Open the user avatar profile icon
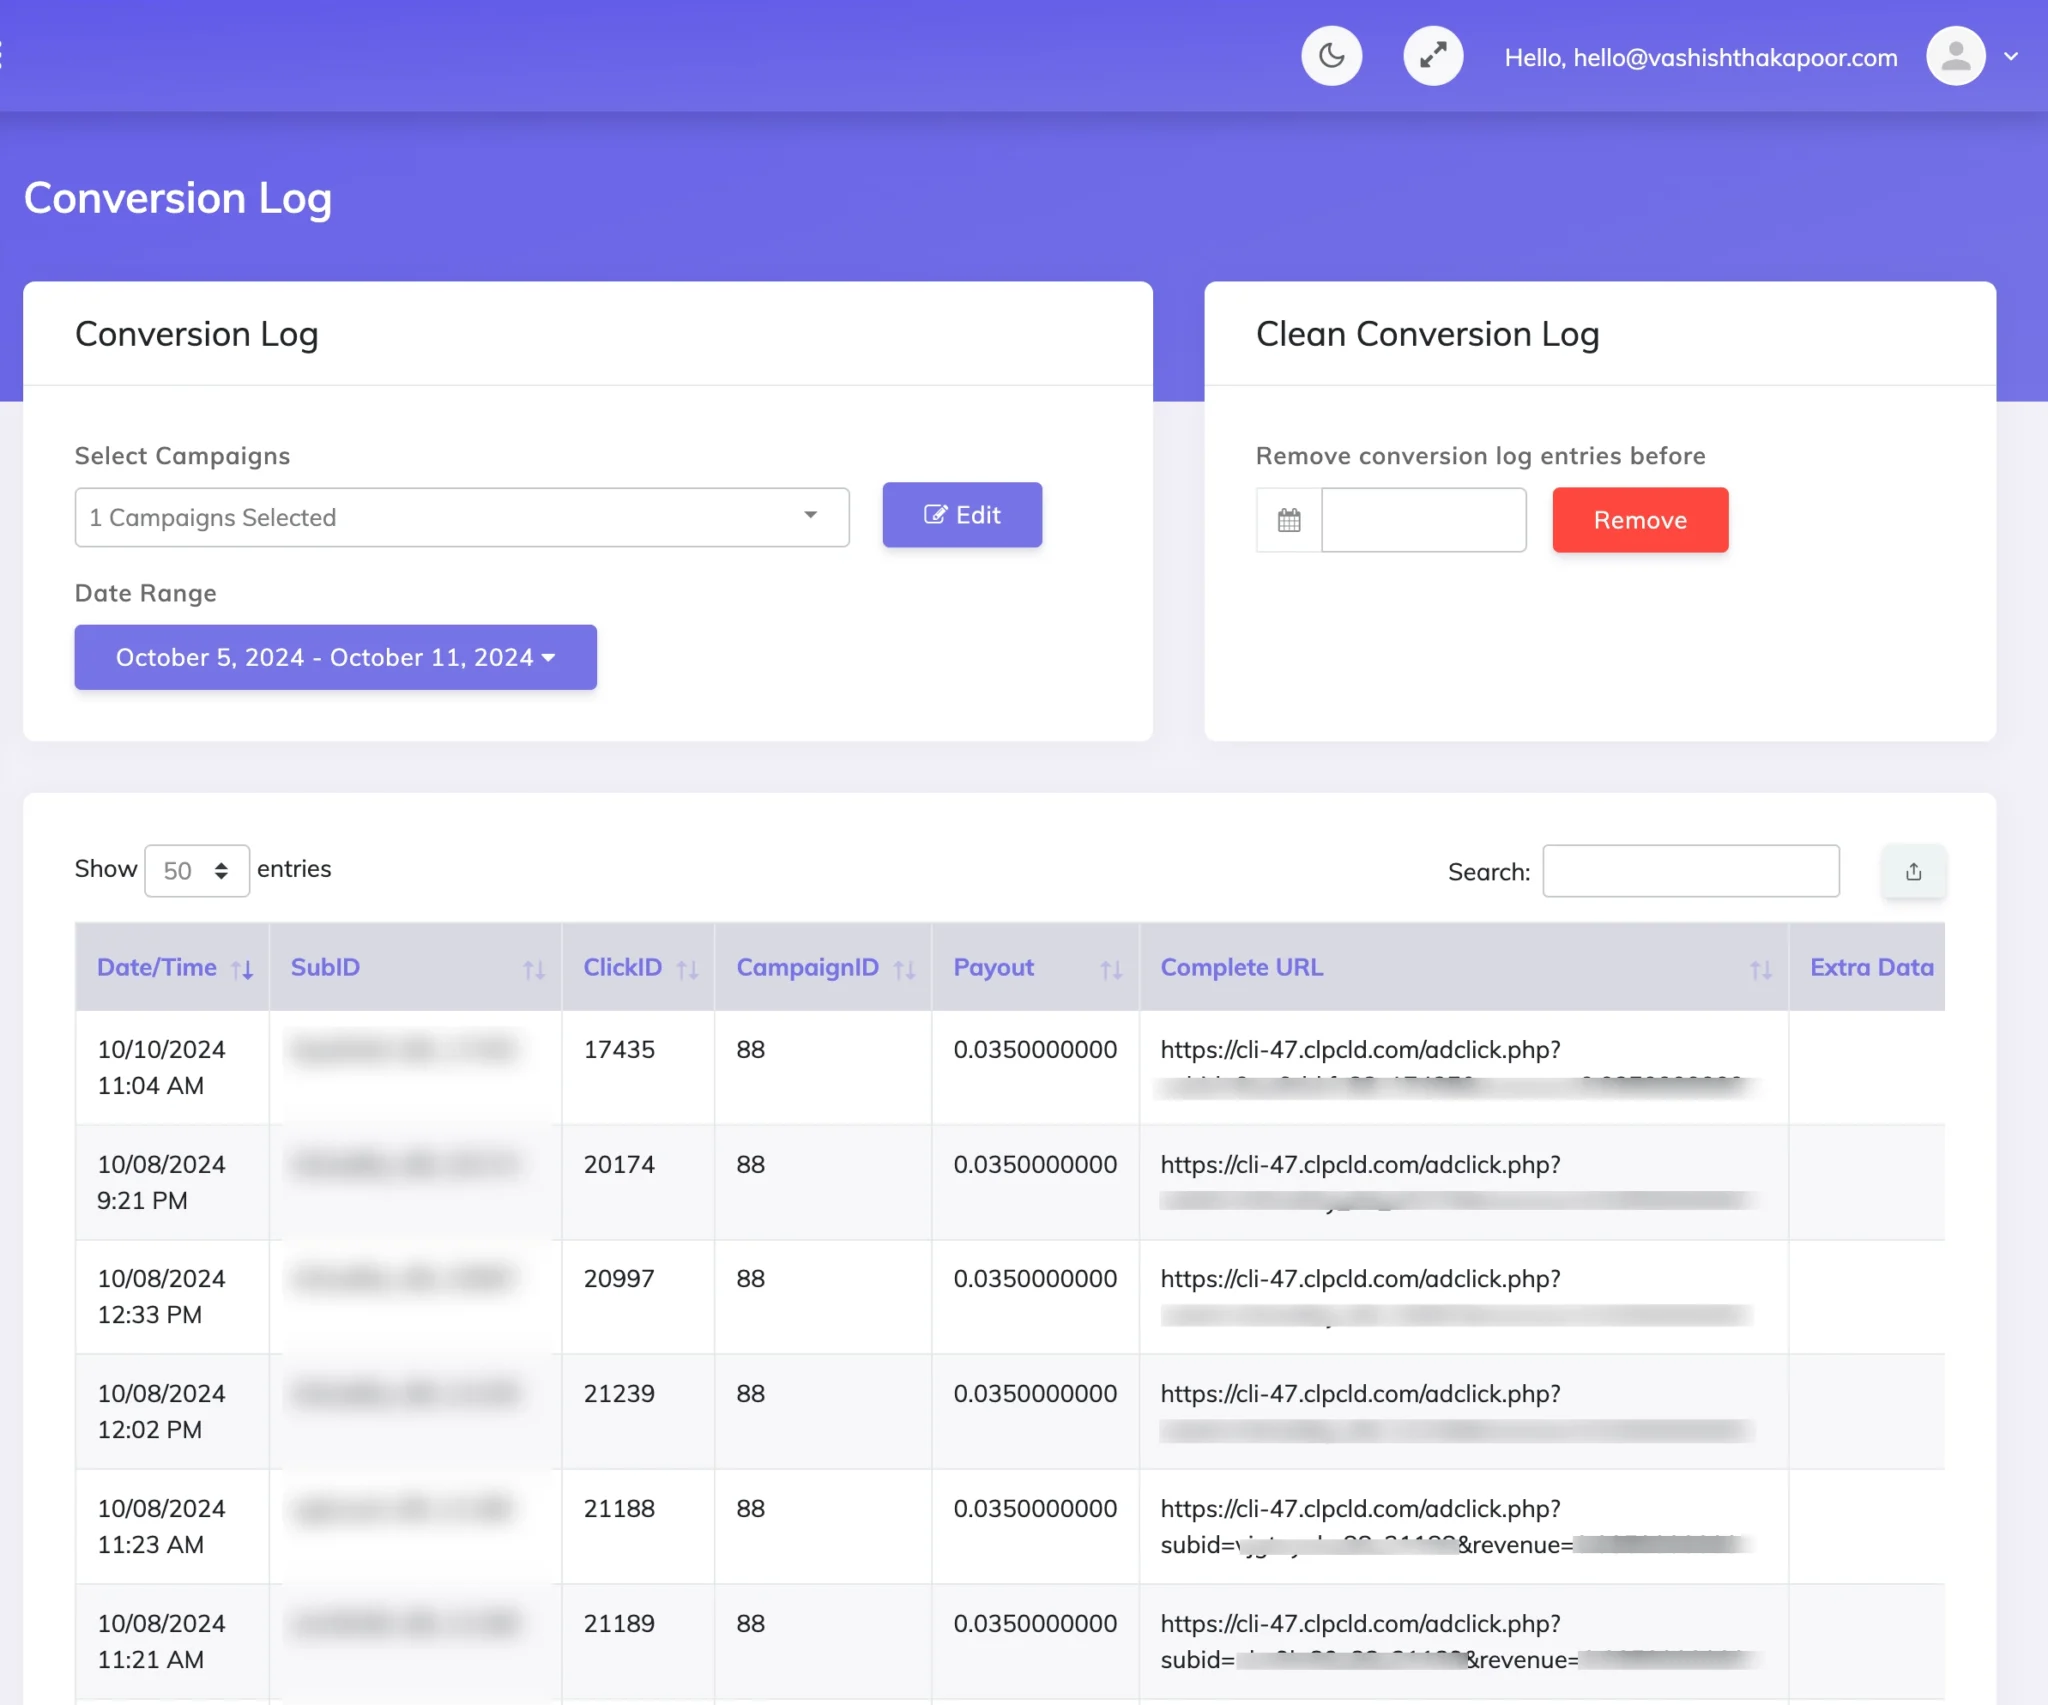Screen dimensions: 2048x1705 point(1955,56)
